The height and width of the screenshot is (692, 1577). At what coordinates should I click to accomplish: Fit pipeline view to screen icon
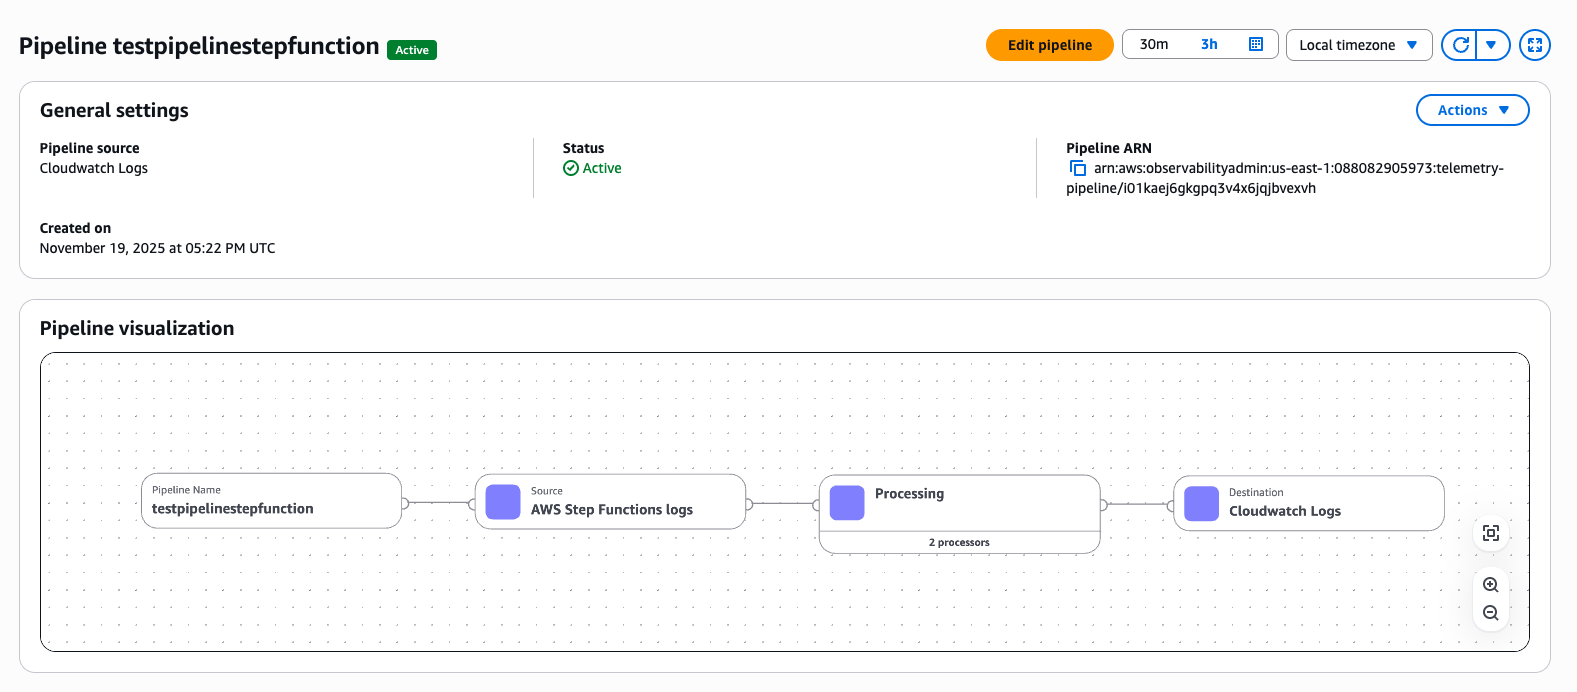[x=1490, y=533]
